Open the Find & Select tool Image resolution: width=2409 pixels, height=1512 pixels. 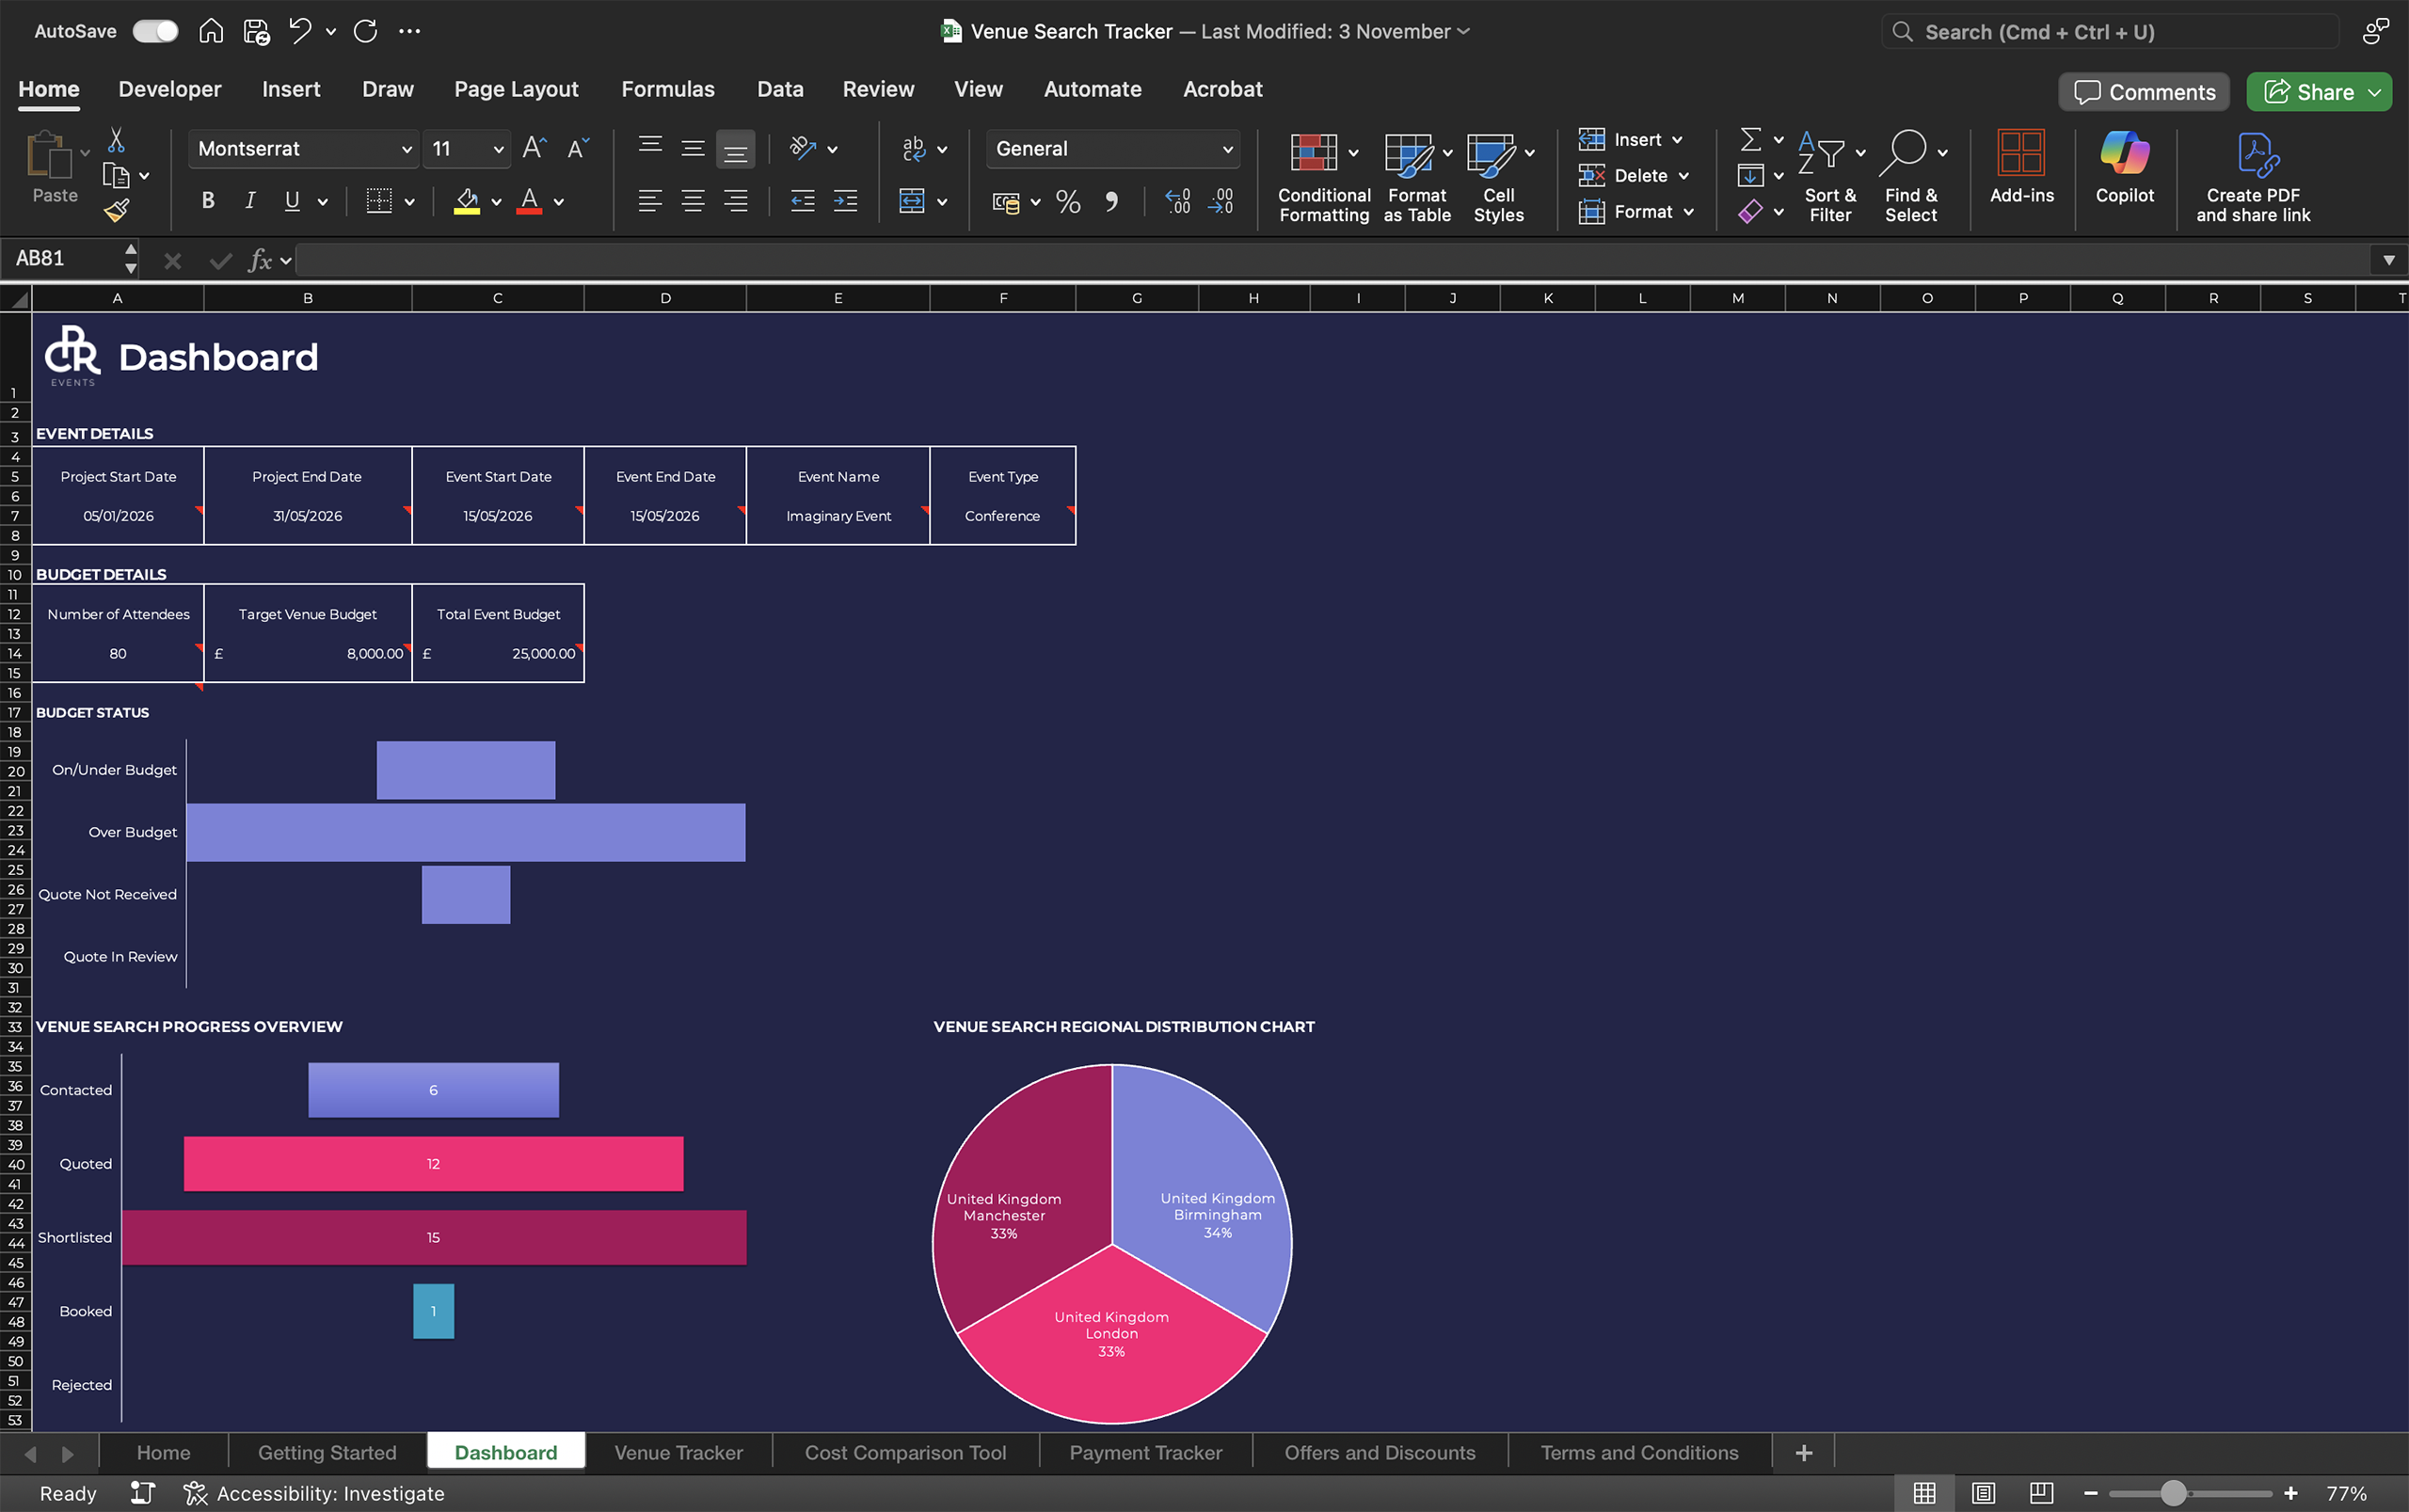(x=1910, y=178)
